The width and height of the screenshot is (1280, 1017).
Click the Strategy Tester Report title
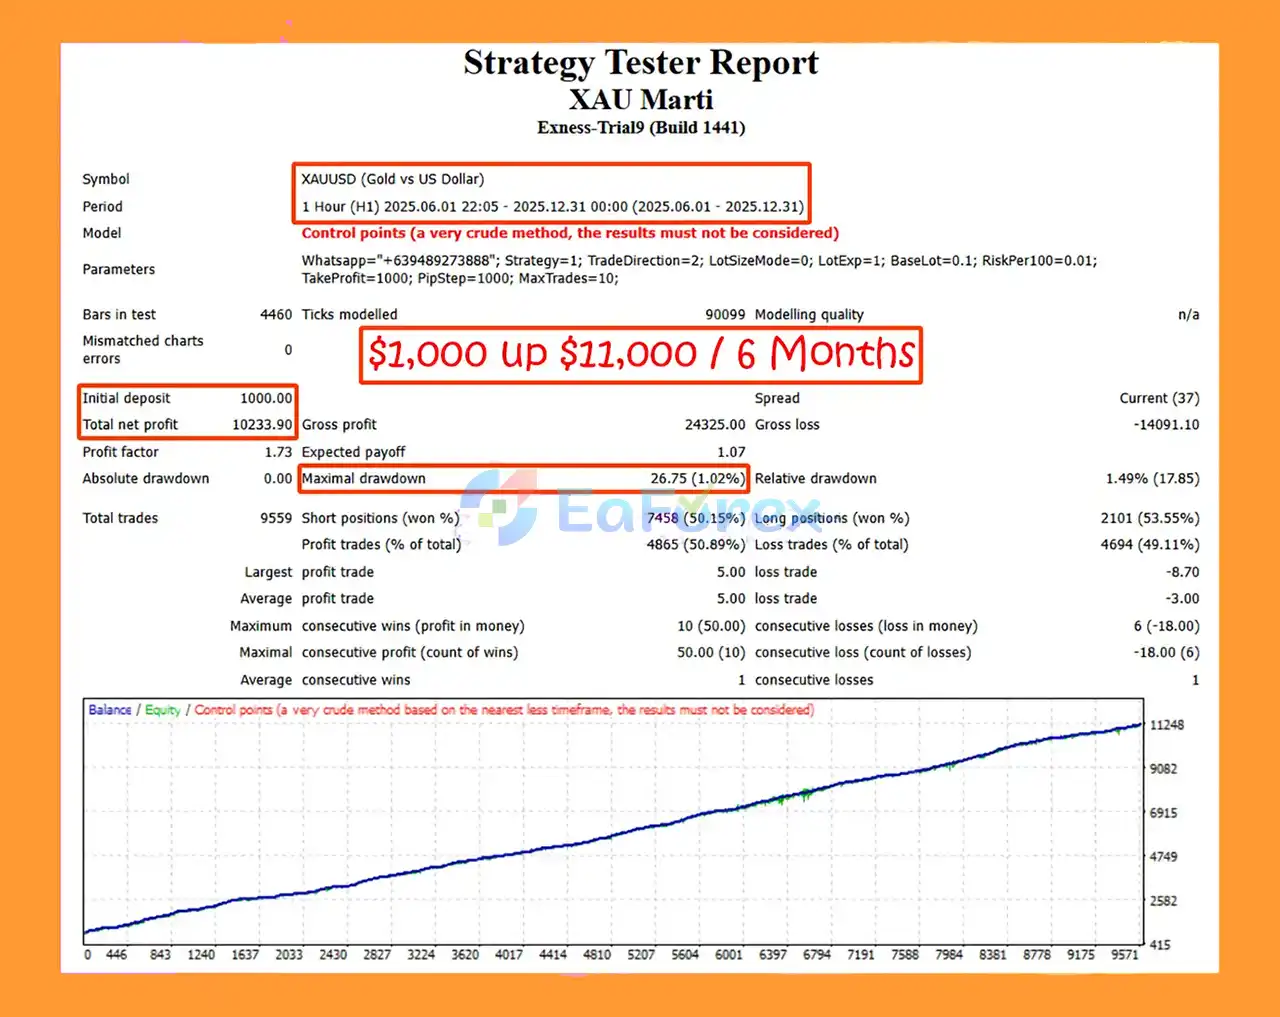pos(640,63)
